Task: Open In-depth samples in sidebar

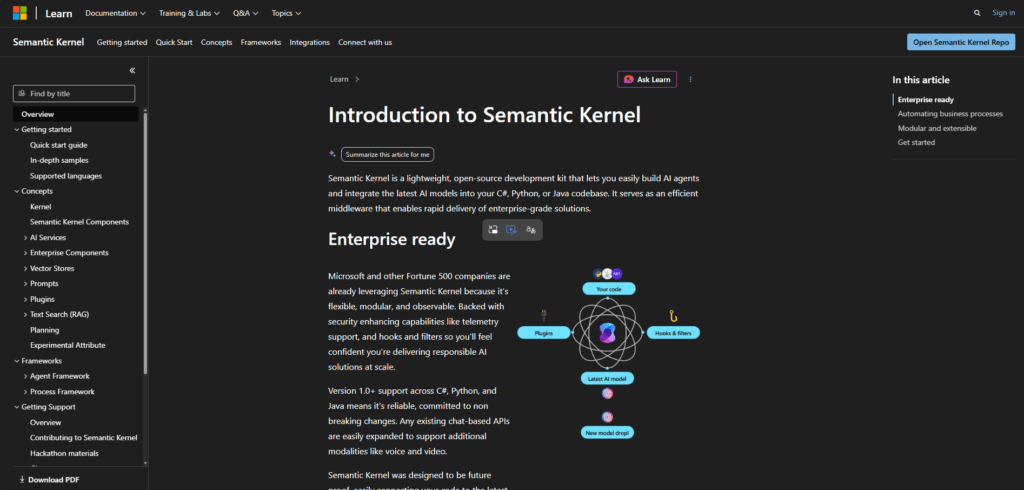Action: tap(59, 160)
